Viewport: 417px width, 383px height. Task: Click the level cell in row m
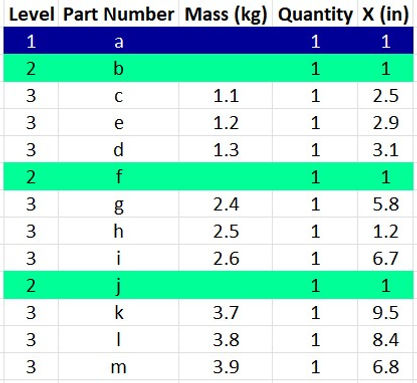(31, 366)
